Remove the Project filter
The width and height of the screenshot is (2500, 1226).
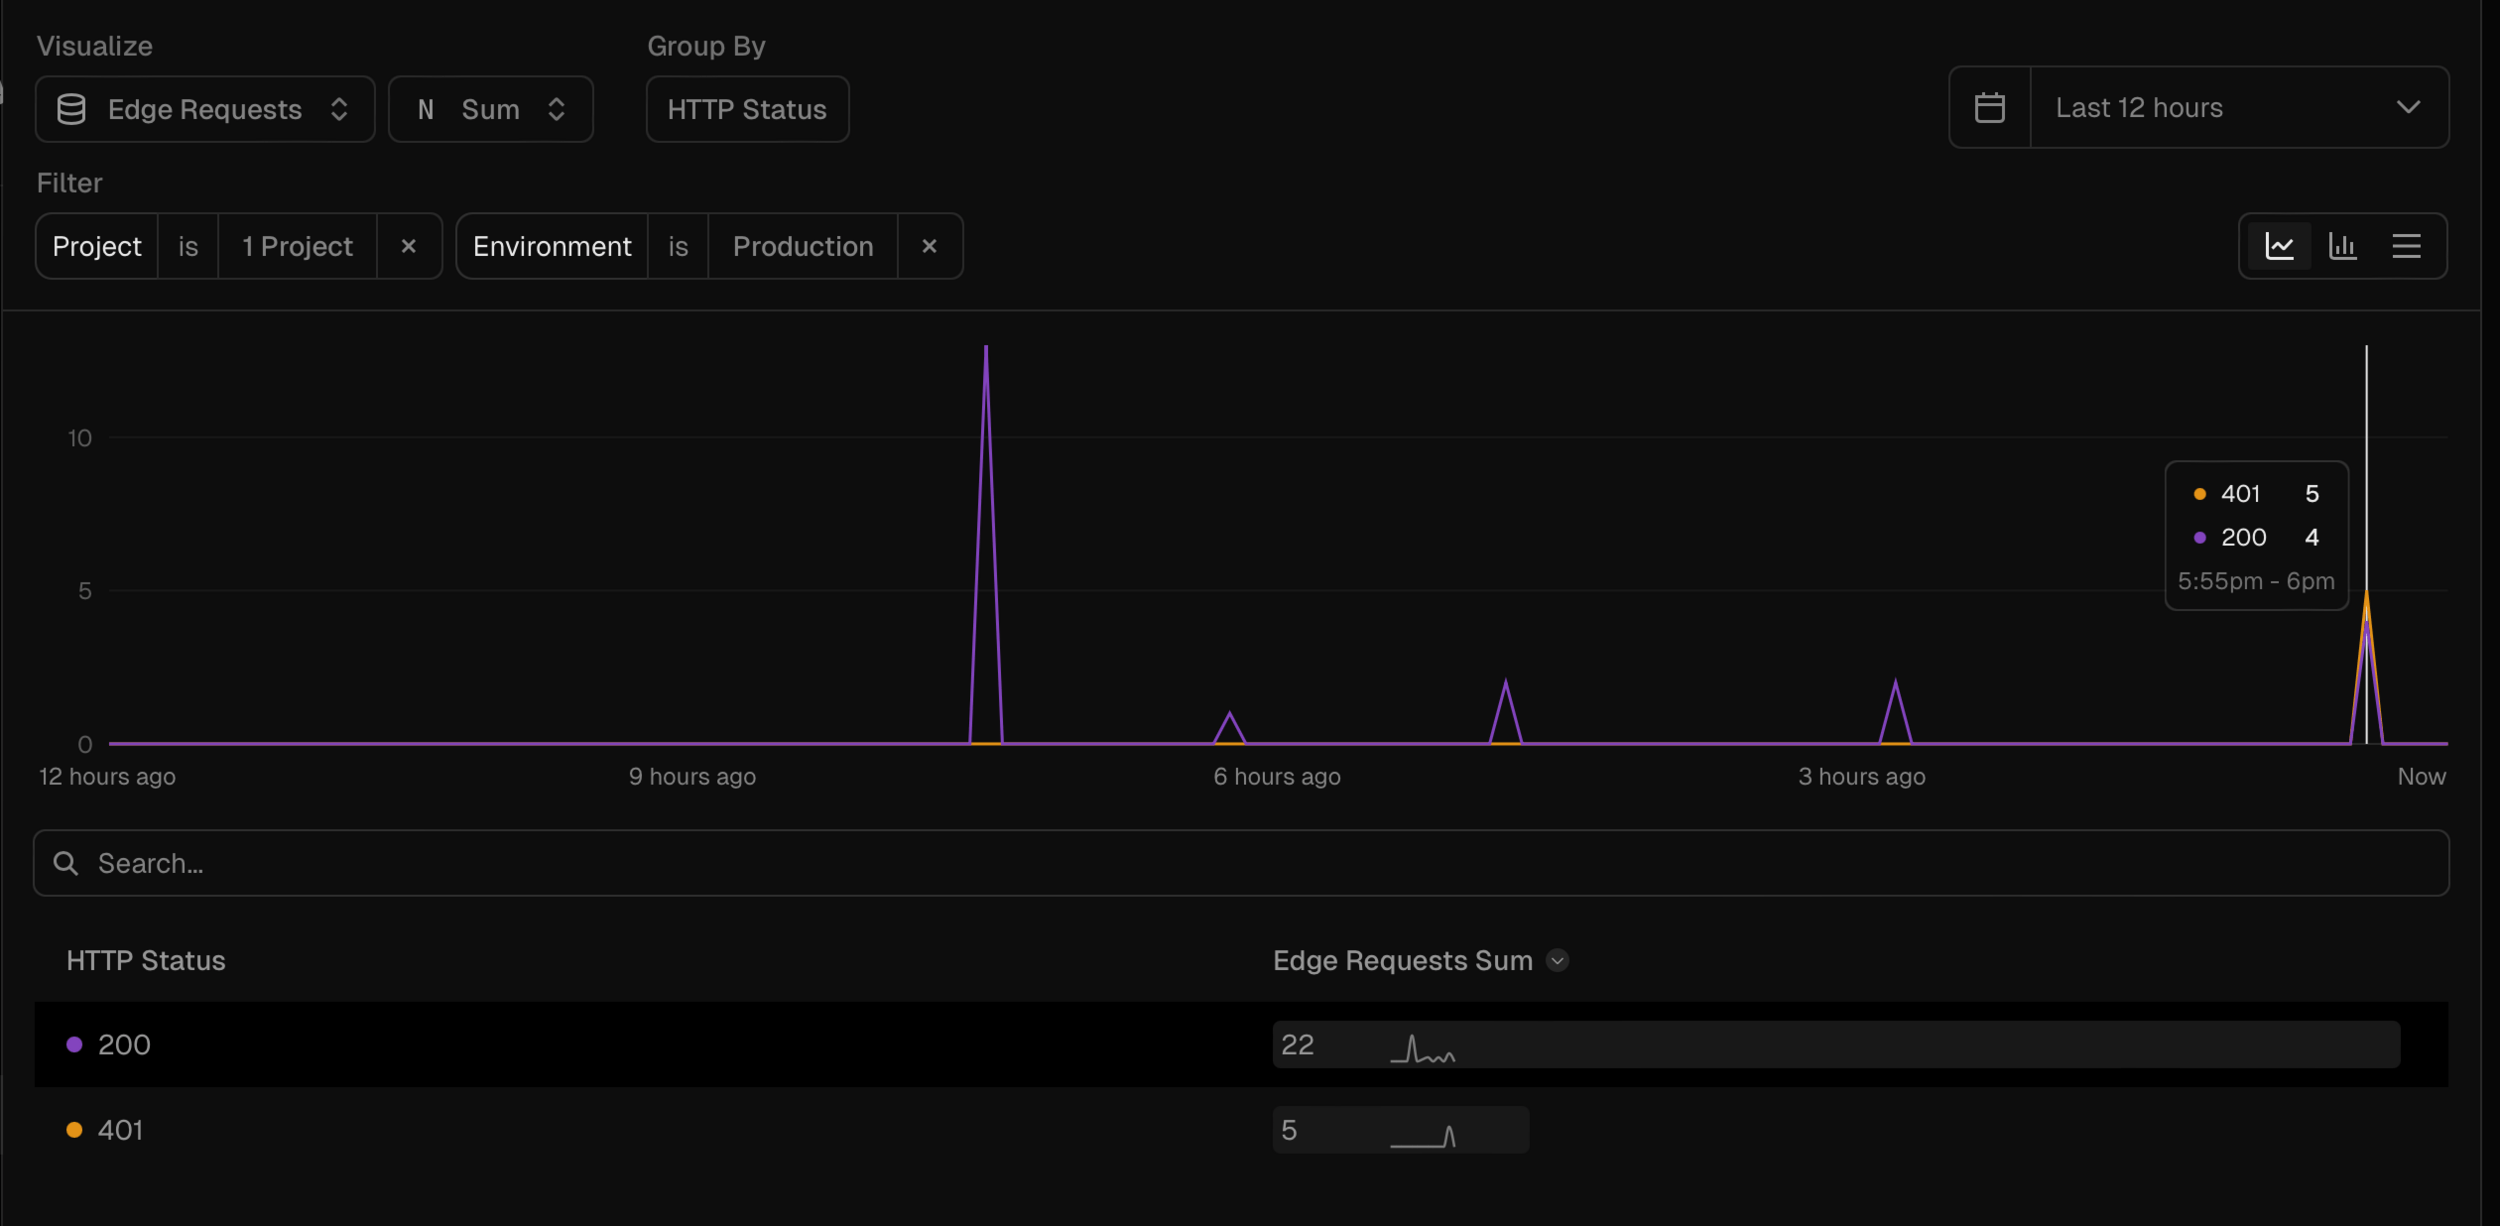408,246
